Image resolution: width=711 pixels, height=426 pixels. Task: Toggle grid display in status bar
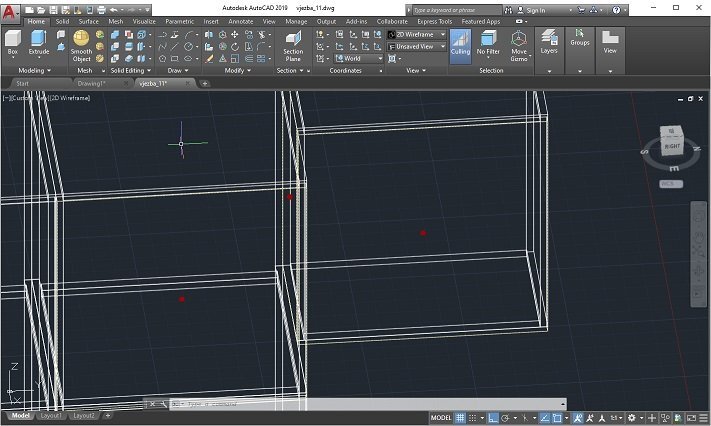460,418
